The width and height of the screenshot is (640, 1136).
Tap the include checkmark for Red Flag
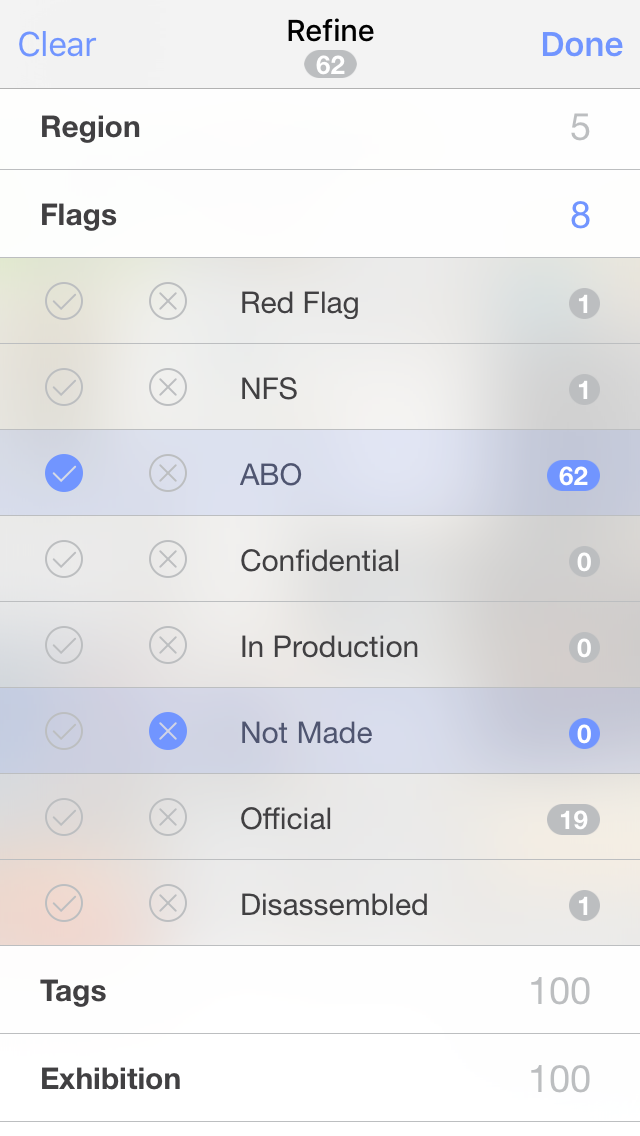[64, 301]
